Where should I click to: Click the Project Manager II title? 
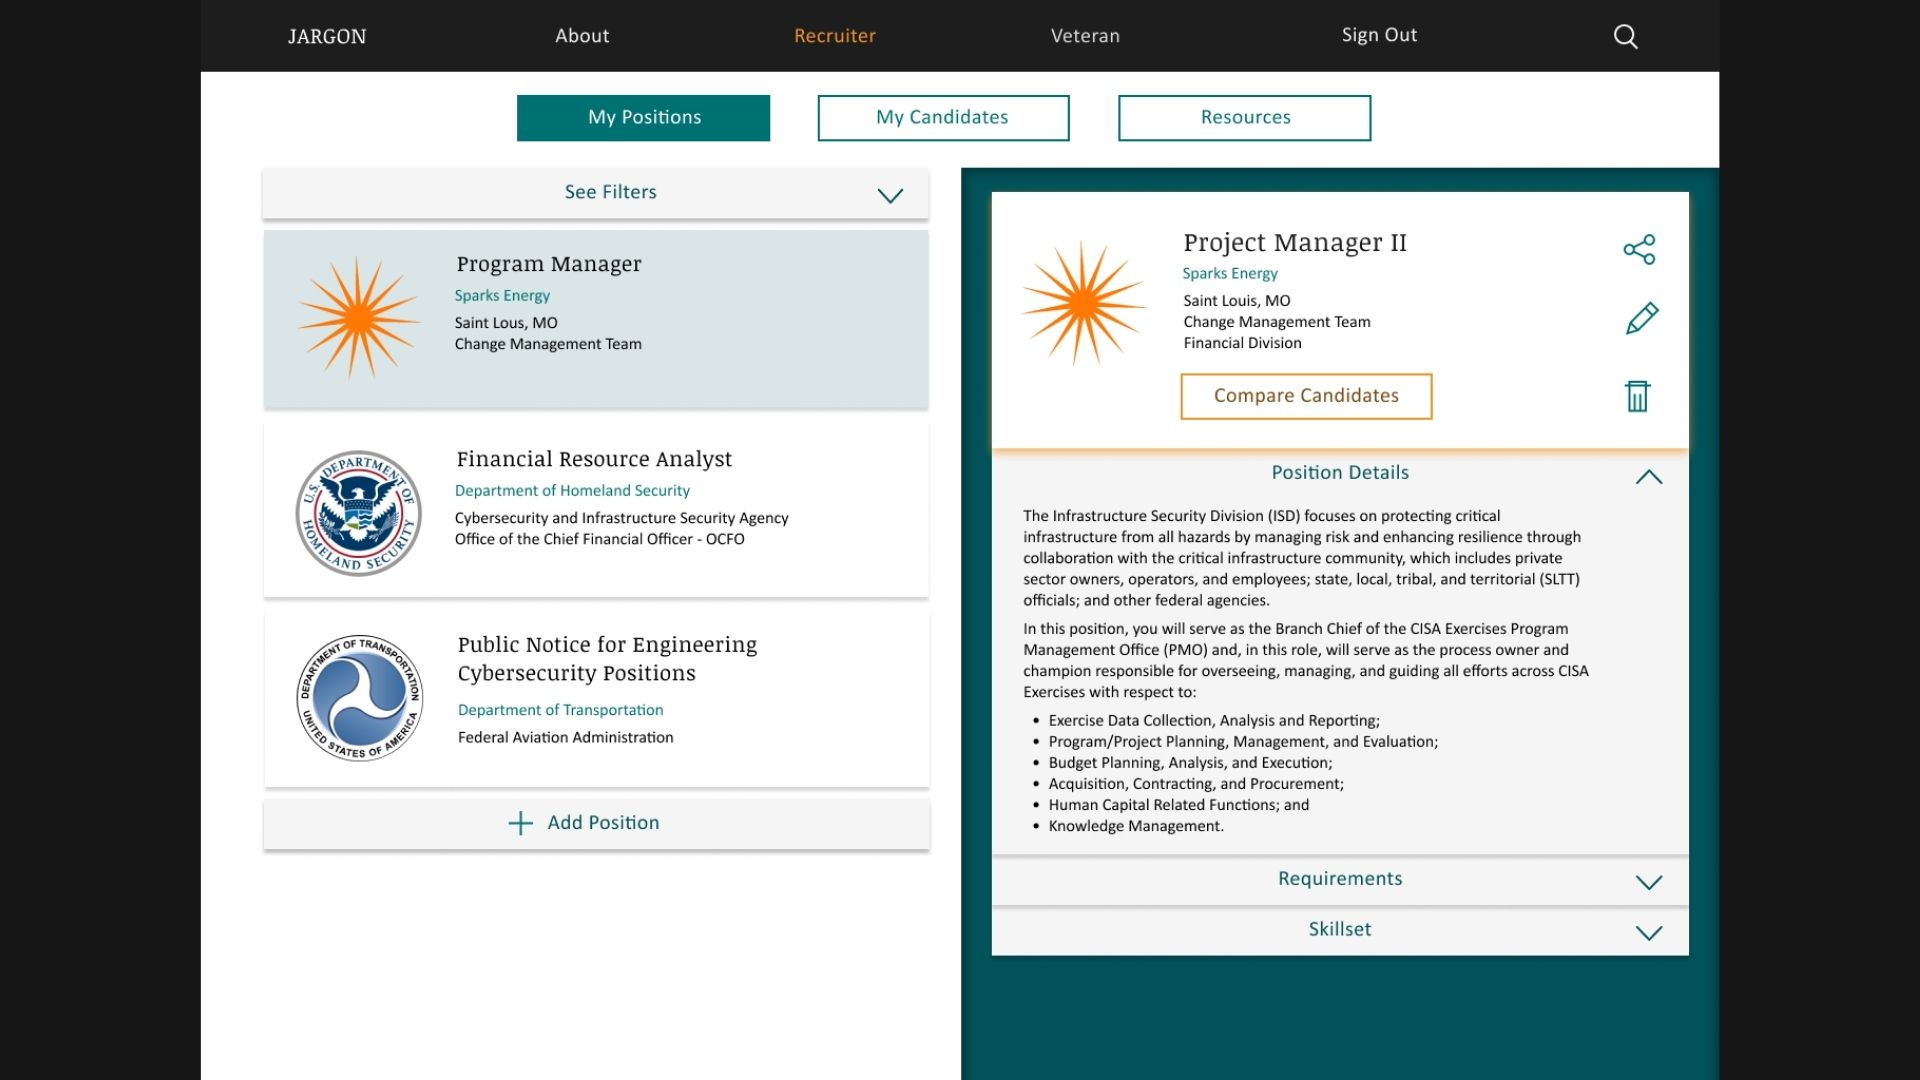pos(1295,243)
